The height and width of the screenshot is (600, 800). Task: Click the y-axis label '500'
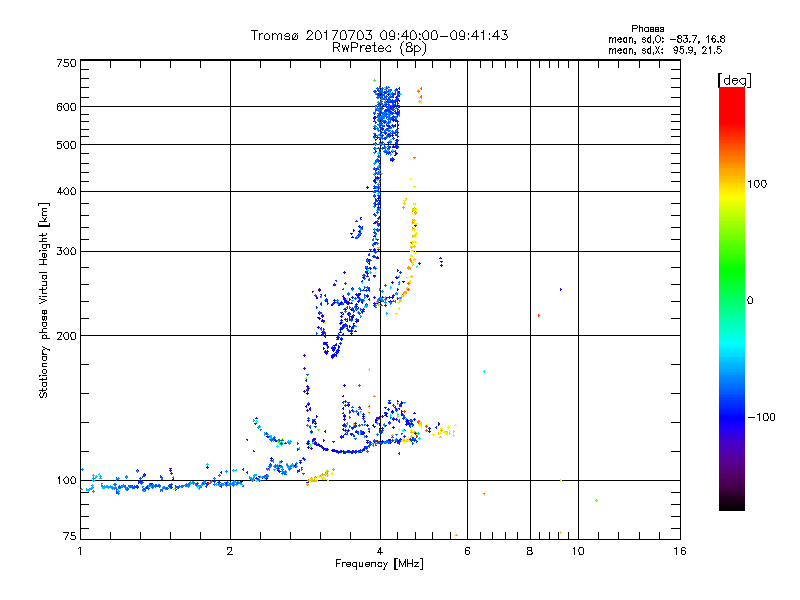click(x=66, y=145)
